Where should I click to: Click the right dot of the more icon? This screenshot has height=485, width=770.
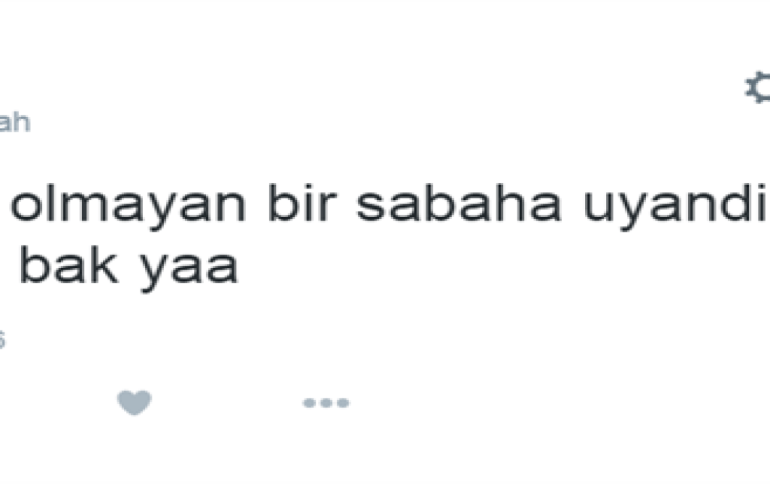pos(343,403)
